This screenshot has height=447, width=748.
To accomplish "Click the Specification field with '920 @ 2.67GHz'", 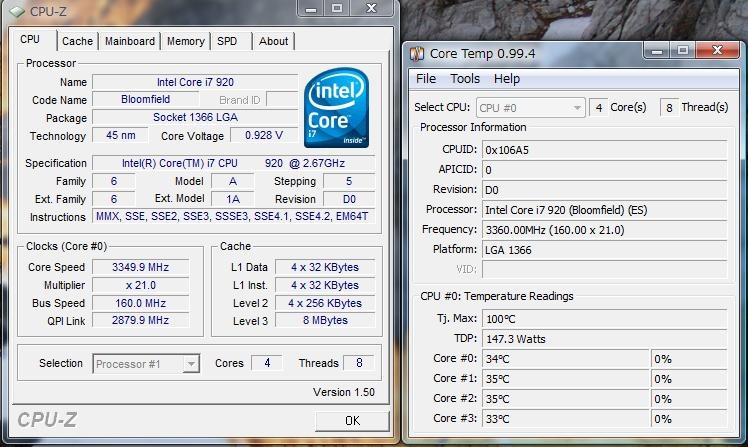I will click(x=233, y=163).
